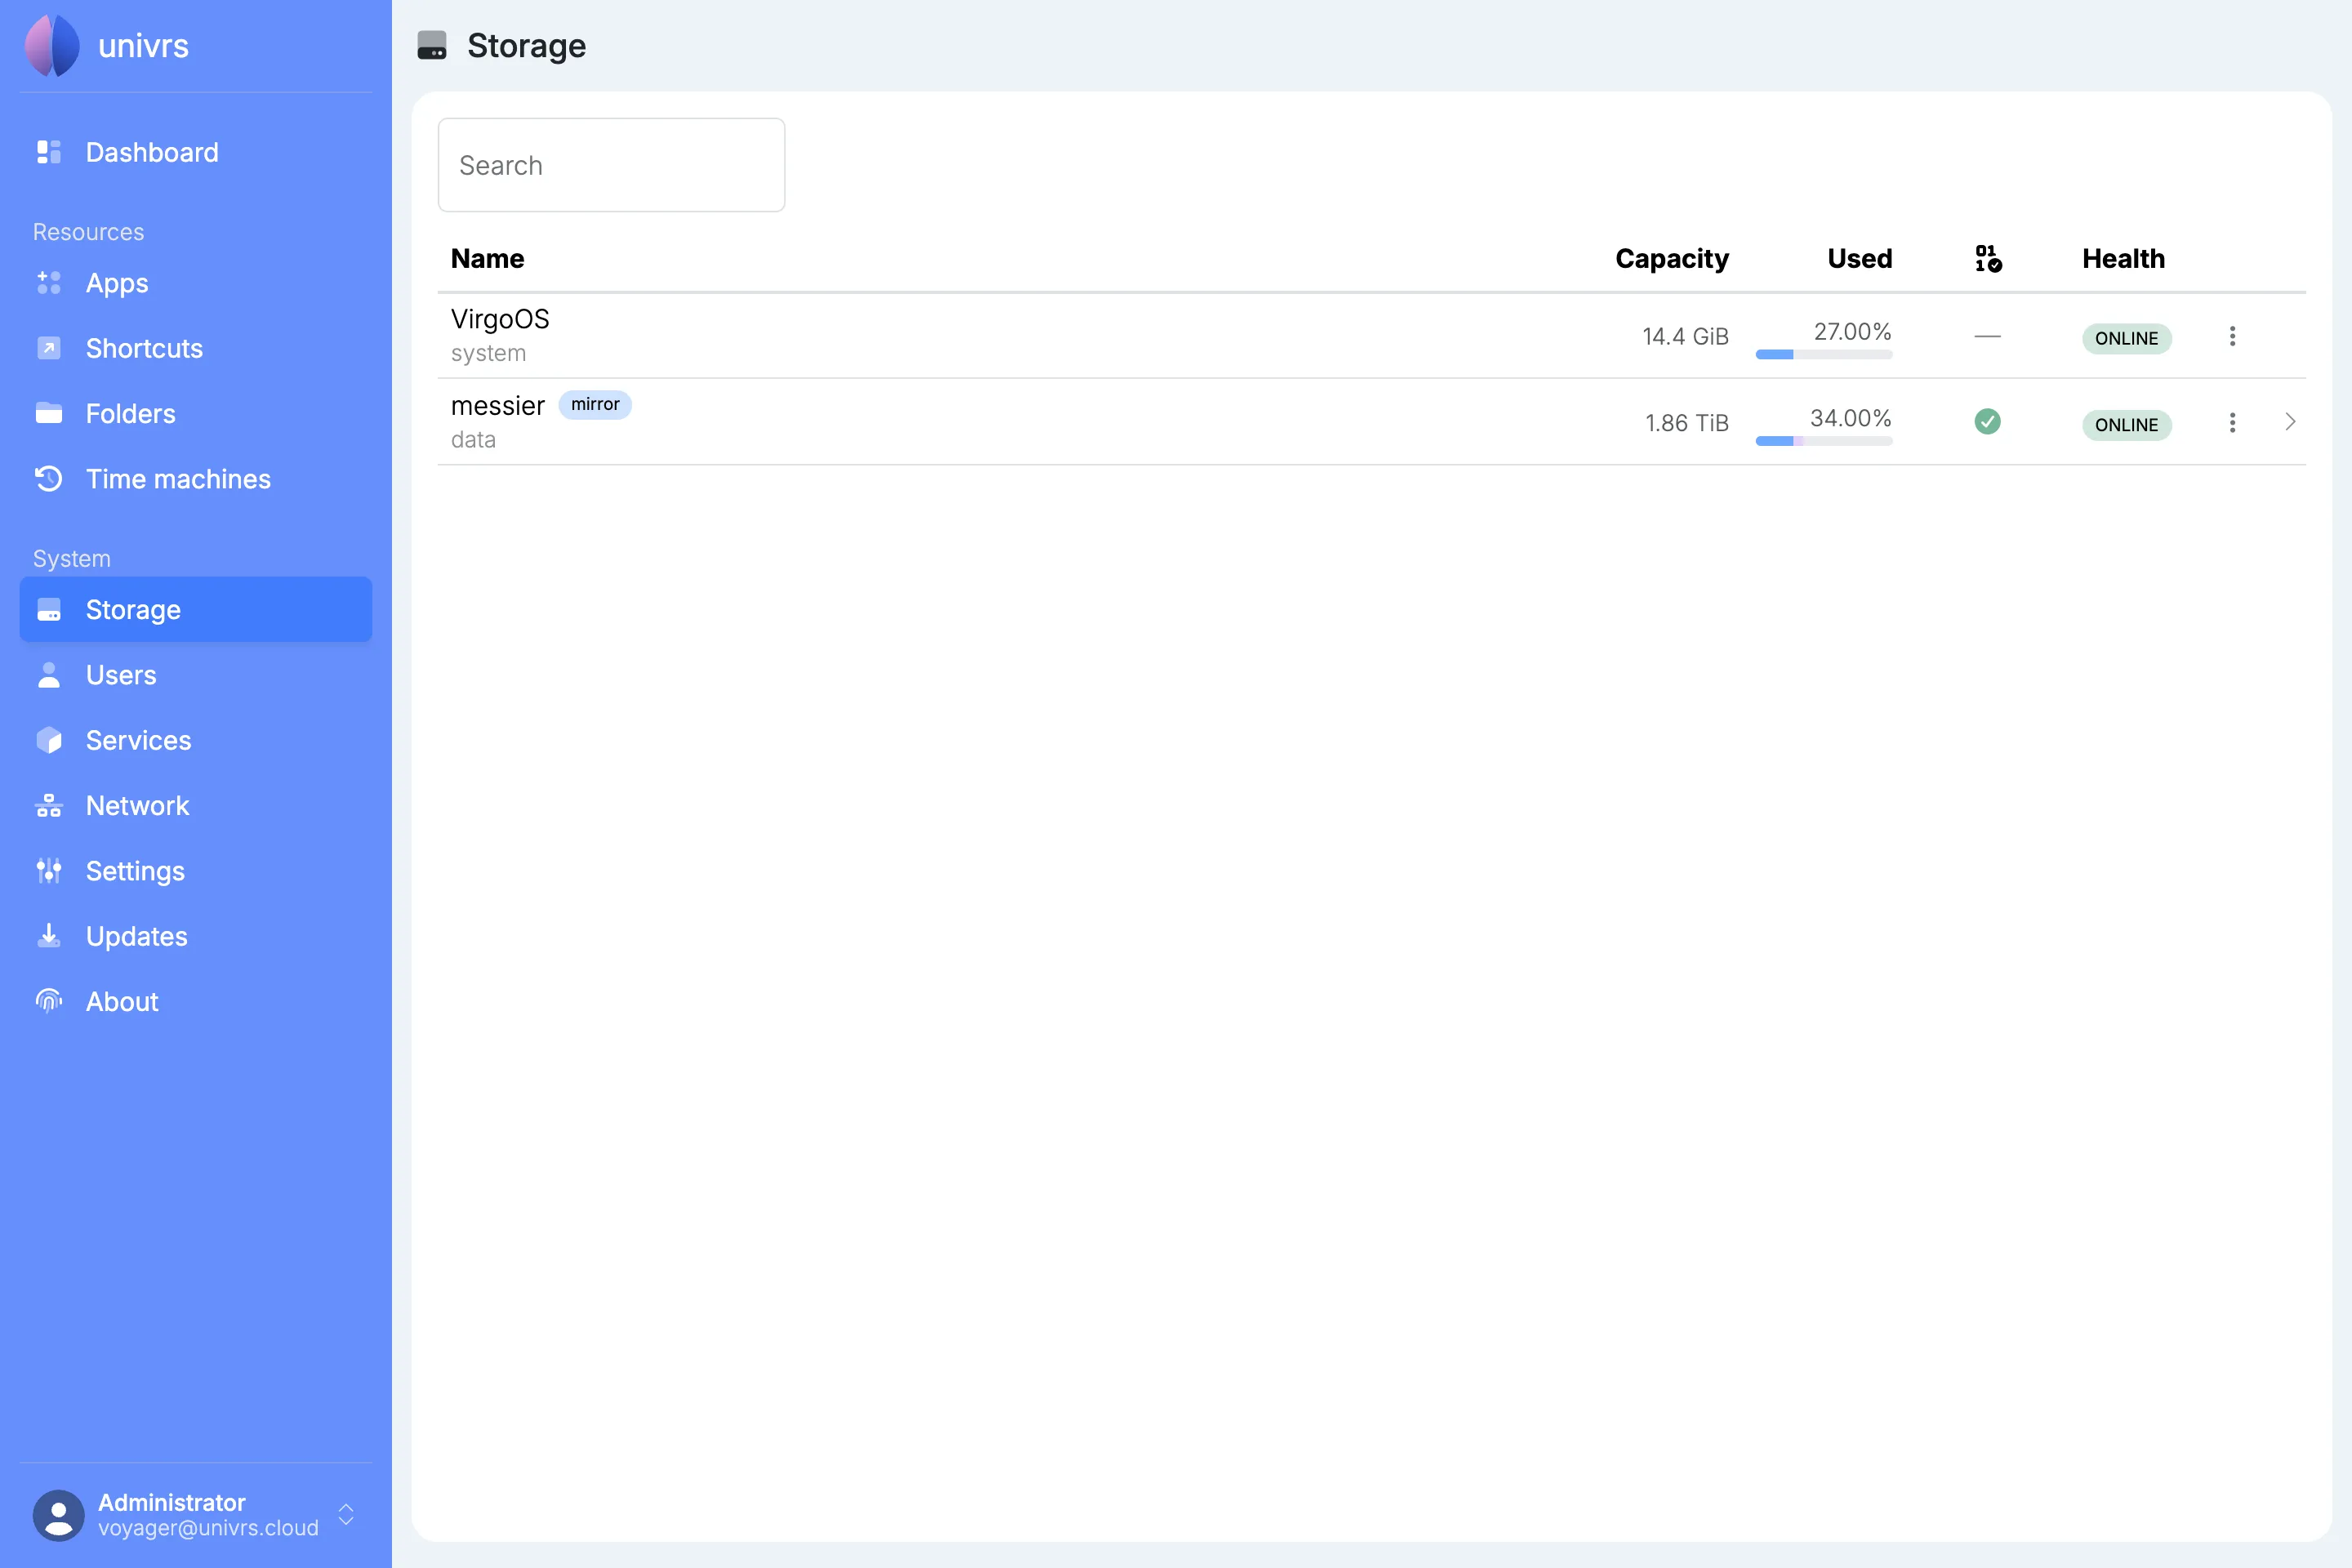
Task: Click the Administrator avatar icon
Action: (59, 1515)
